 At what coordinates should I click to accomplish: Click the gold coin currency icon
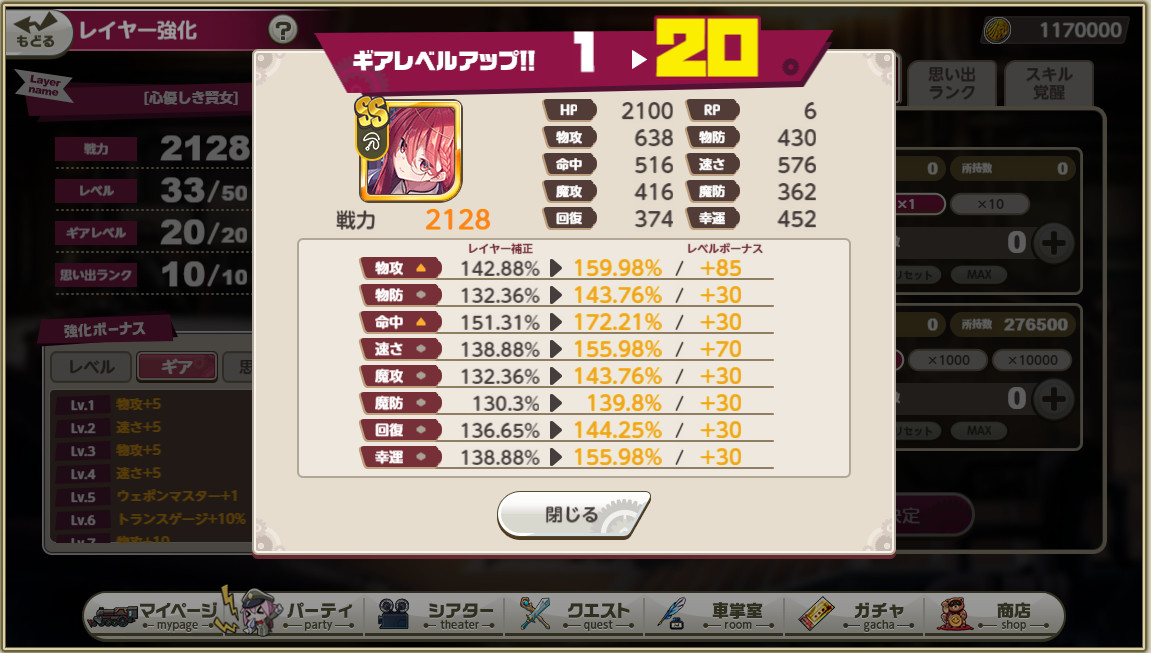point(997,30)
